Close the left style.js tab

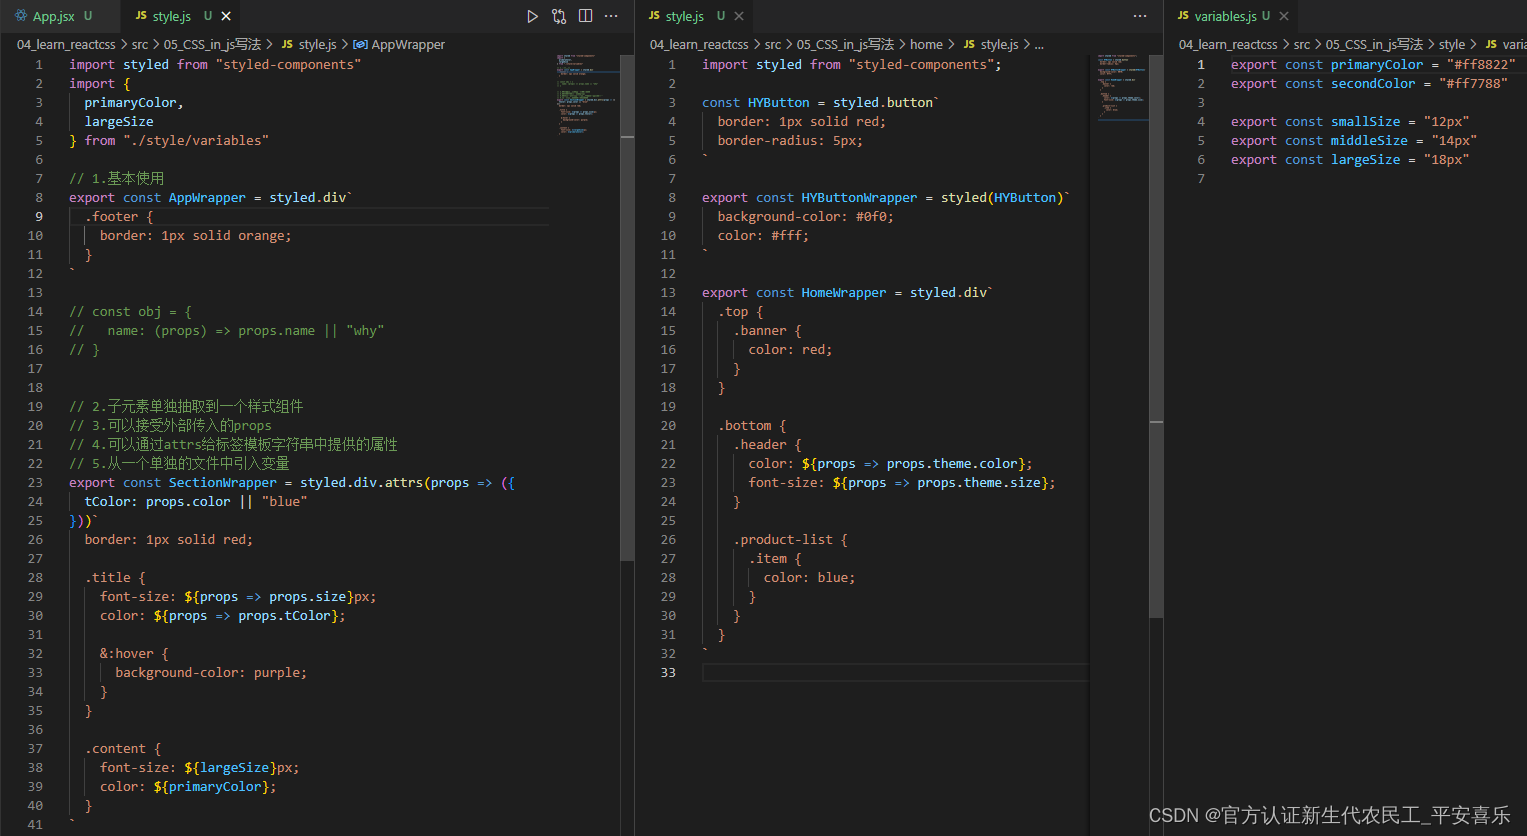224,16
